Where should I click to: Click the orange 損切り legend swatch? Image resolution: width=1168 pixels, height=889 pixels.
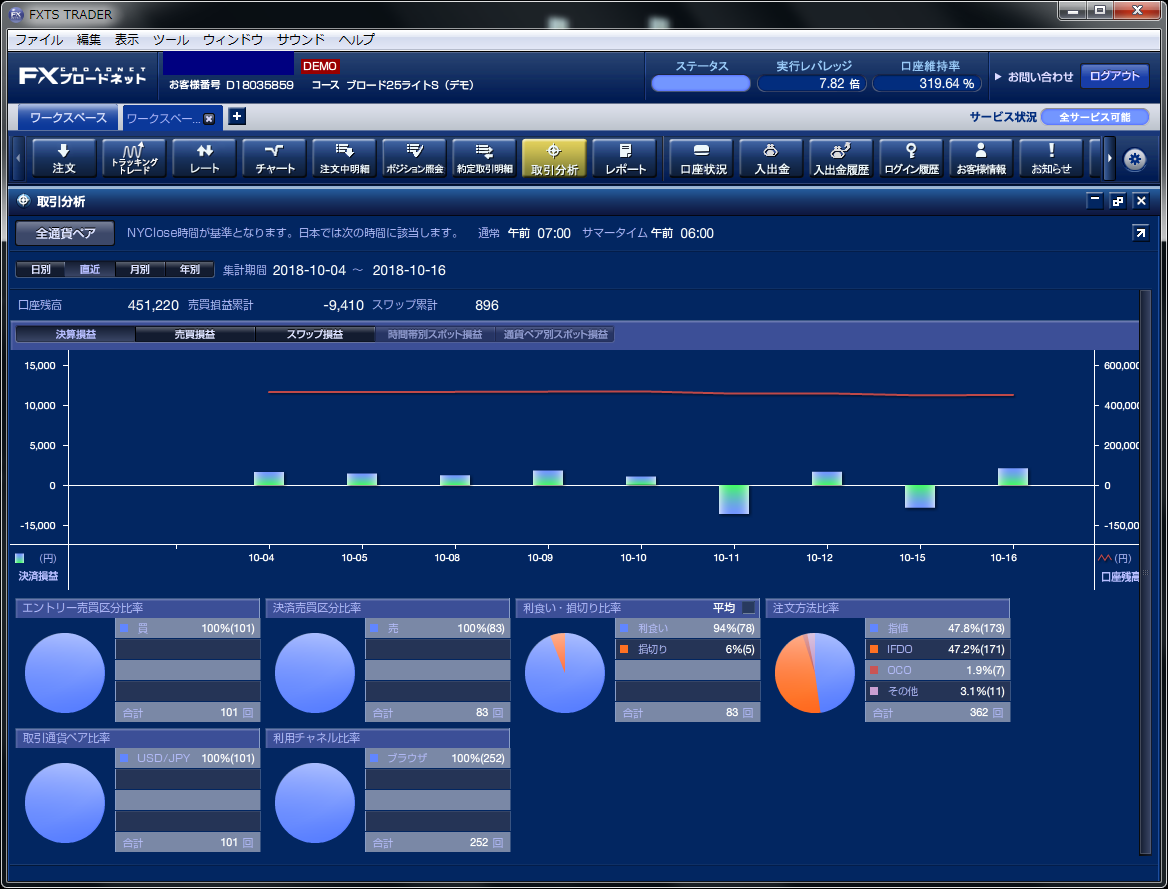point(624,649)
